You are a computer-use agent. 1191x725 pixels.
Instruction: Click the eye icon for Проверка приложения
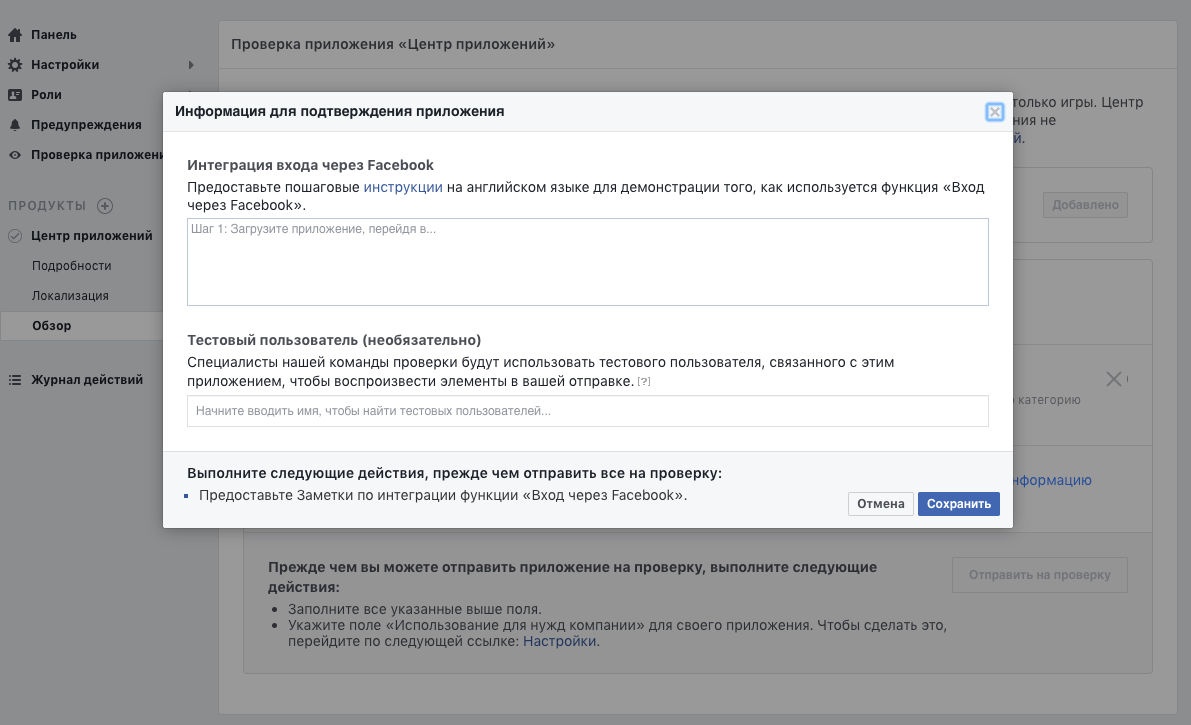(x=14, y=155)
